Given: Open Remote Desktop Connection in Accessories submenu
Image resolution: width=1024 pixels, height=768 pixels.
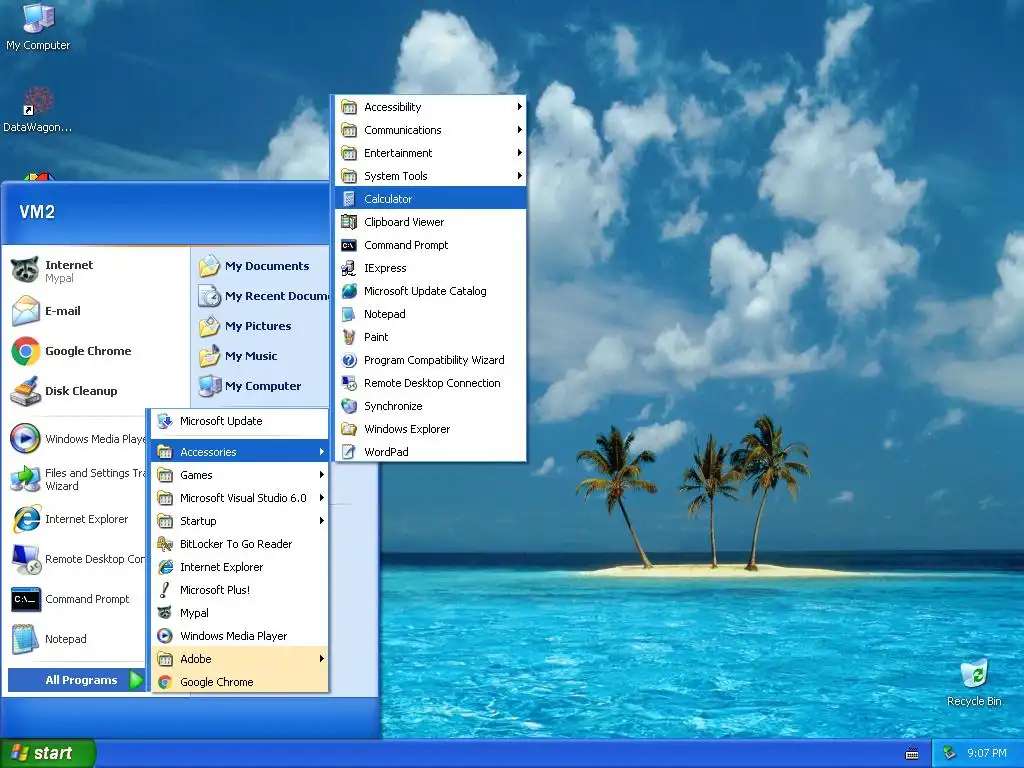Looking at the screenshot, I should tap(430, 383).
